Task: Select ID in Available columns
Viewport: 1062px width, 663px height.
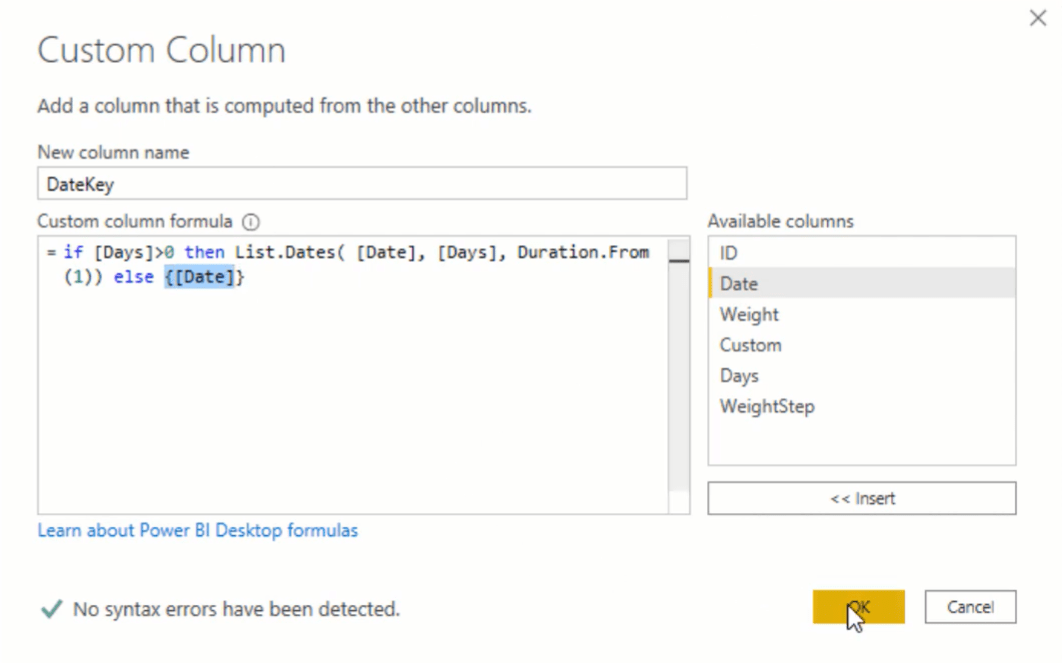Action: pyautogui.click(x=862, y=253)
